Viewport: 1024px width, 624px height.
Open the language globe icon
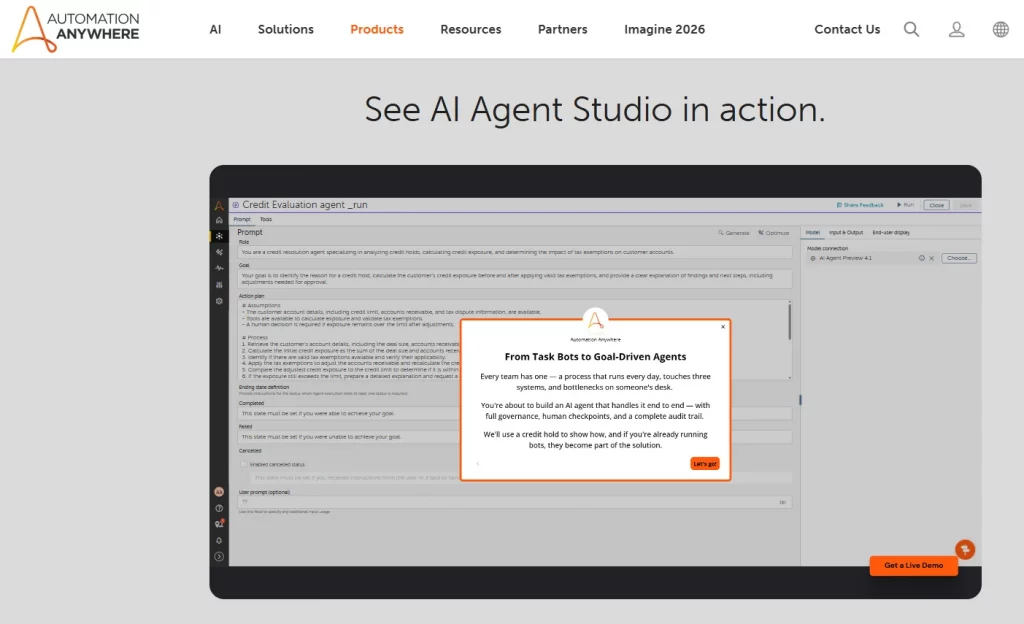point(1000,29)
